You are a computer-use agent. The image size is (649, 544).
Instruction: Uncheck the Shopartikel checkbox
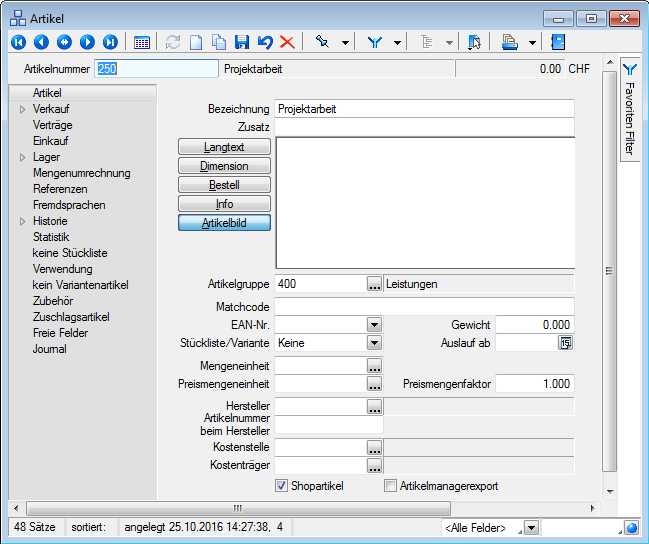(281, 486)
